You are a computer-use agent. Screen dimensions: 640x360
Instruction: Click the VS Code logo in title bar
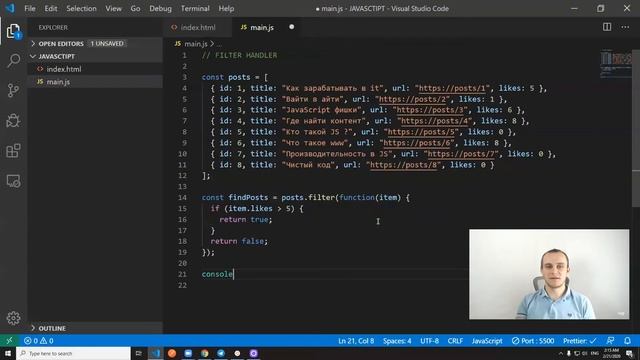coord(10,8)
